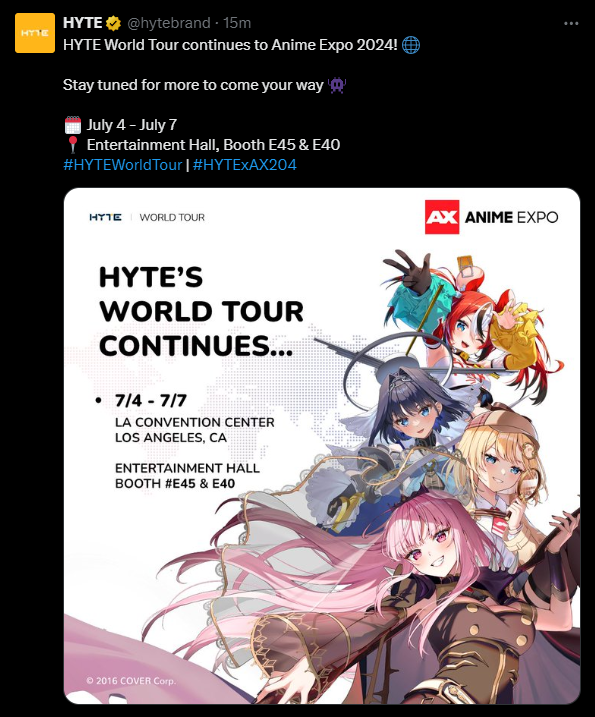Click the AX Anime Expo logo
Image resolution: width=595 pixels, height=717 pixels.
click(491, 217)
